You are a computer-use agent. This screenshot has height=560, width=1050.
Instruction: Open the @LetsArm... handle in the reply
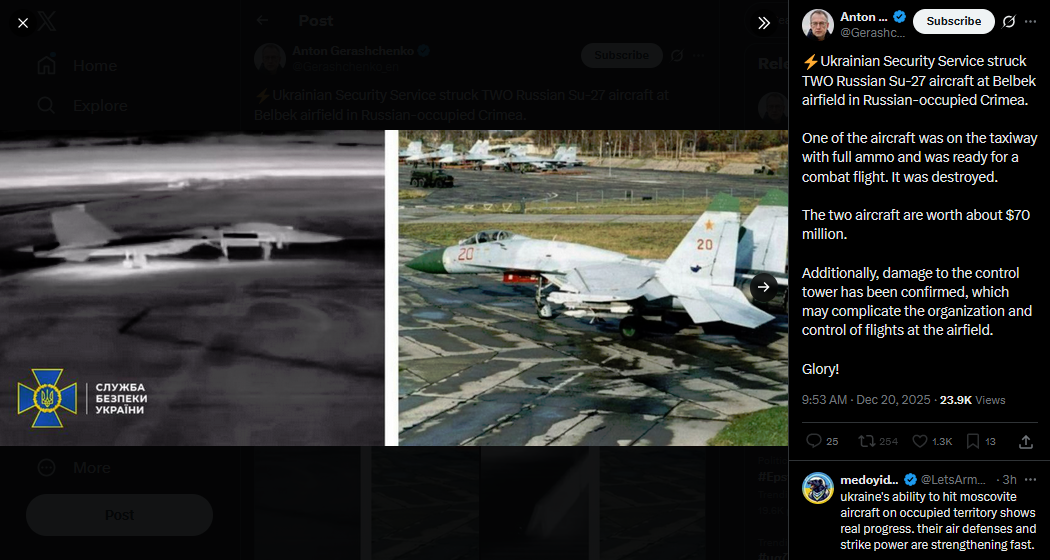[x=953, y=480]
